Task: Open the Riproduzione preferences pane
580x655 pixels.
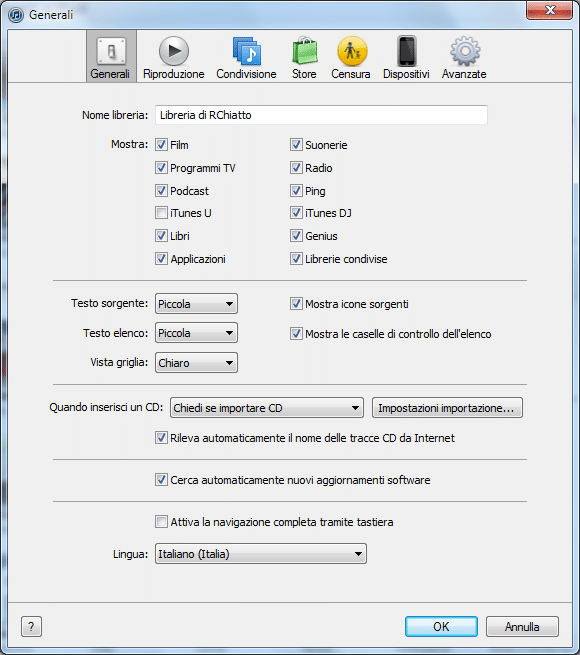Action: (x=173, y=58)
